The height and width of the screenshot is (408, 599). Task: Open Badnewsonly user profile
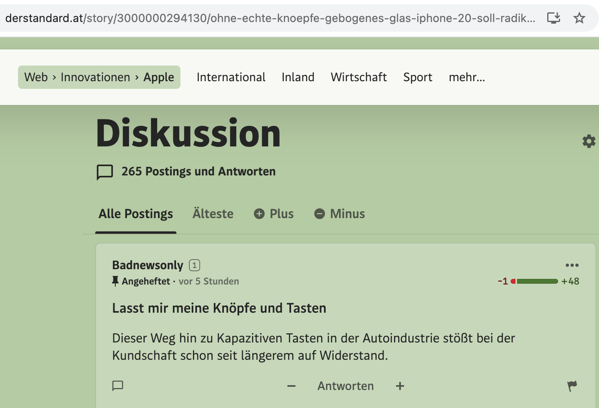point(147,265)
